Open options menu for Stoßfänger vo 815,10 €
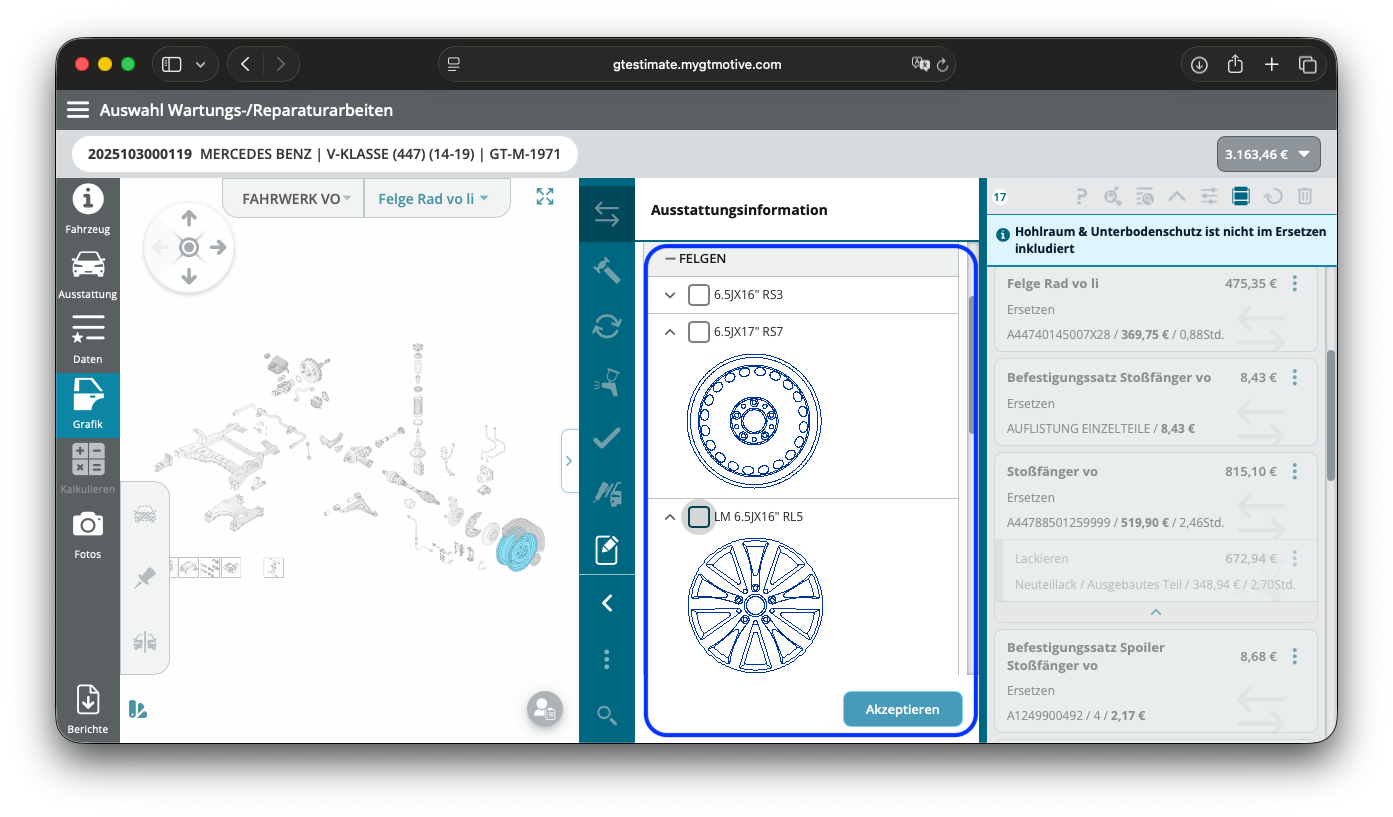The height and width of the screenshot is (817, 1393). click(x=1295, y=472)
